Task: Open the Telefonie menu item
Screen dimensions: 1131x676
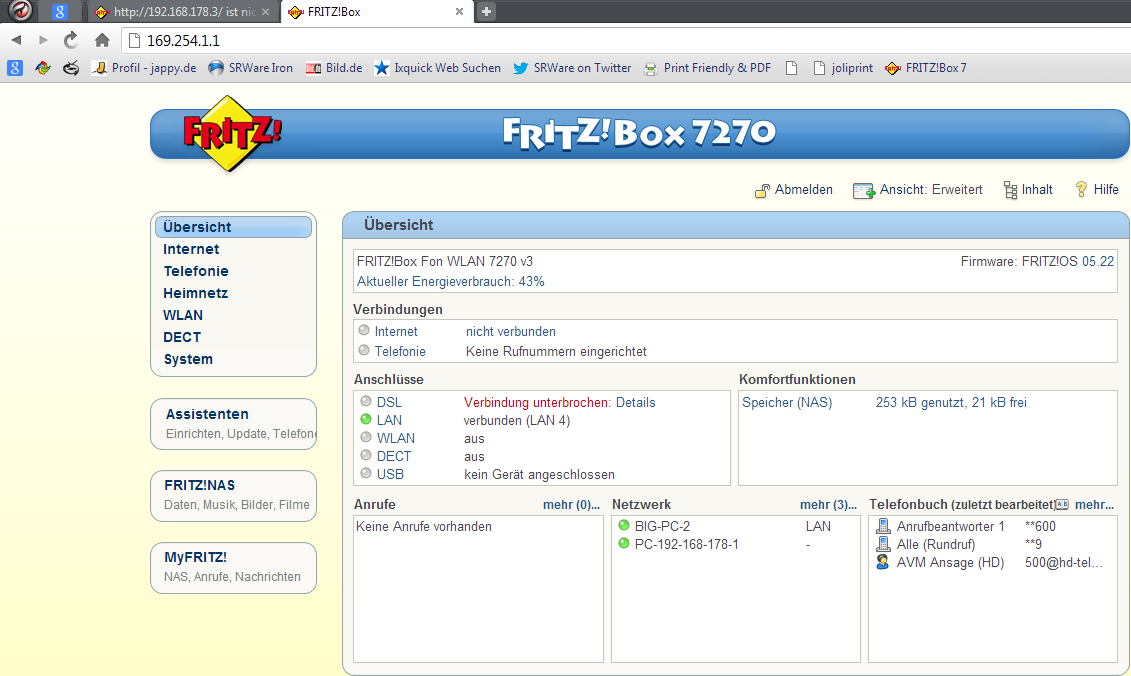Action: click(x=195, y=271)
